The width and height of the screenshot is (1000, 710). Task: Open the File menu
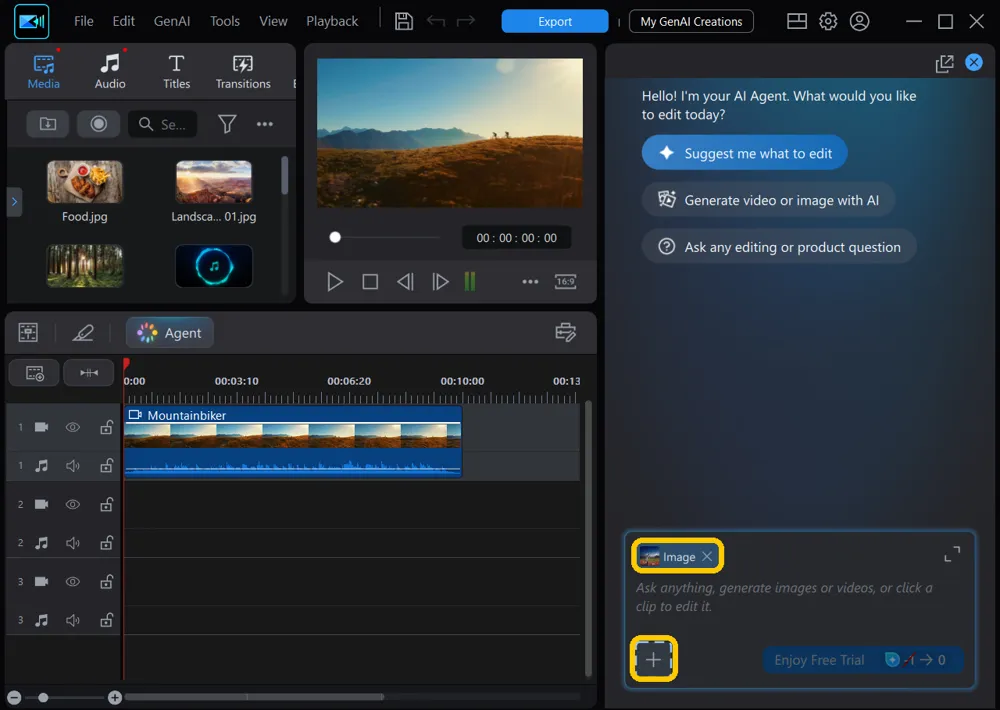(x=84, y=21)
